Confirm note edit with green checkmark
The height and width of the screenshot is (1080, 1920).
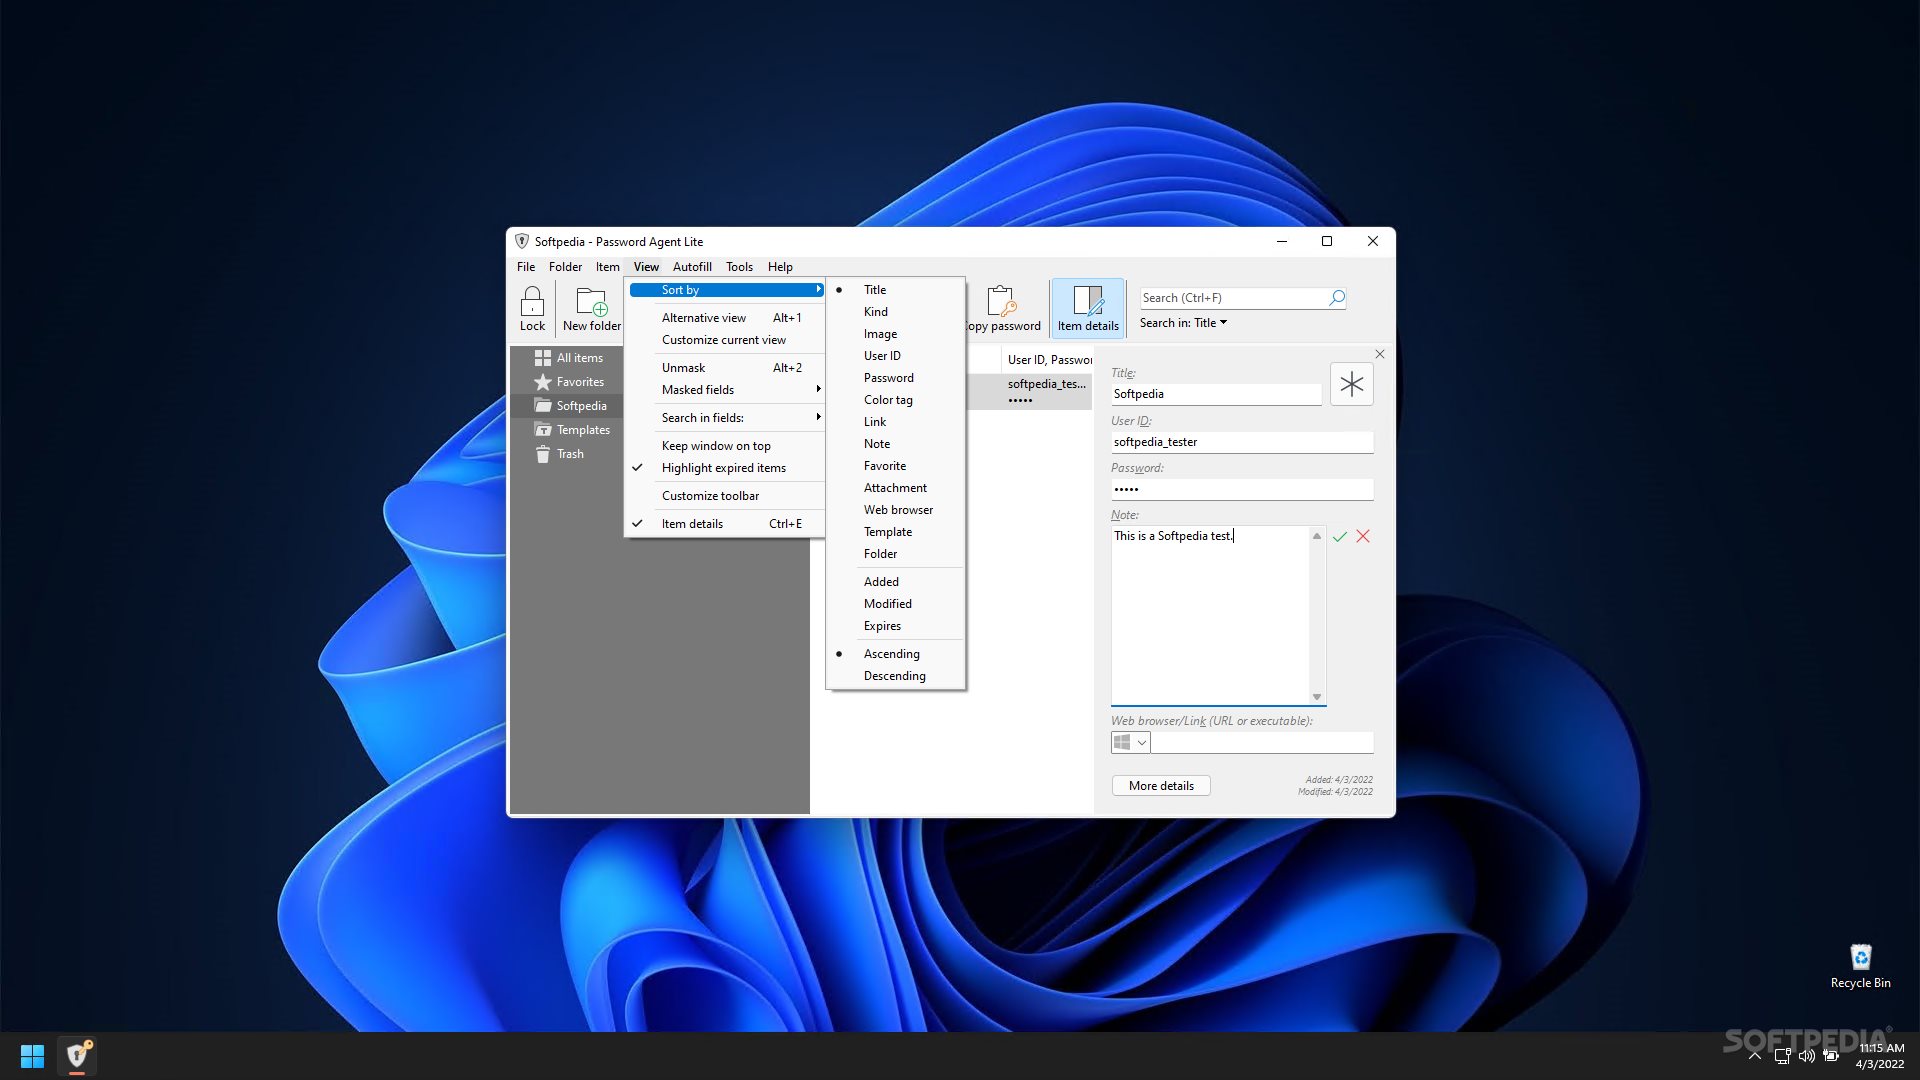[x=1340, y=537]
